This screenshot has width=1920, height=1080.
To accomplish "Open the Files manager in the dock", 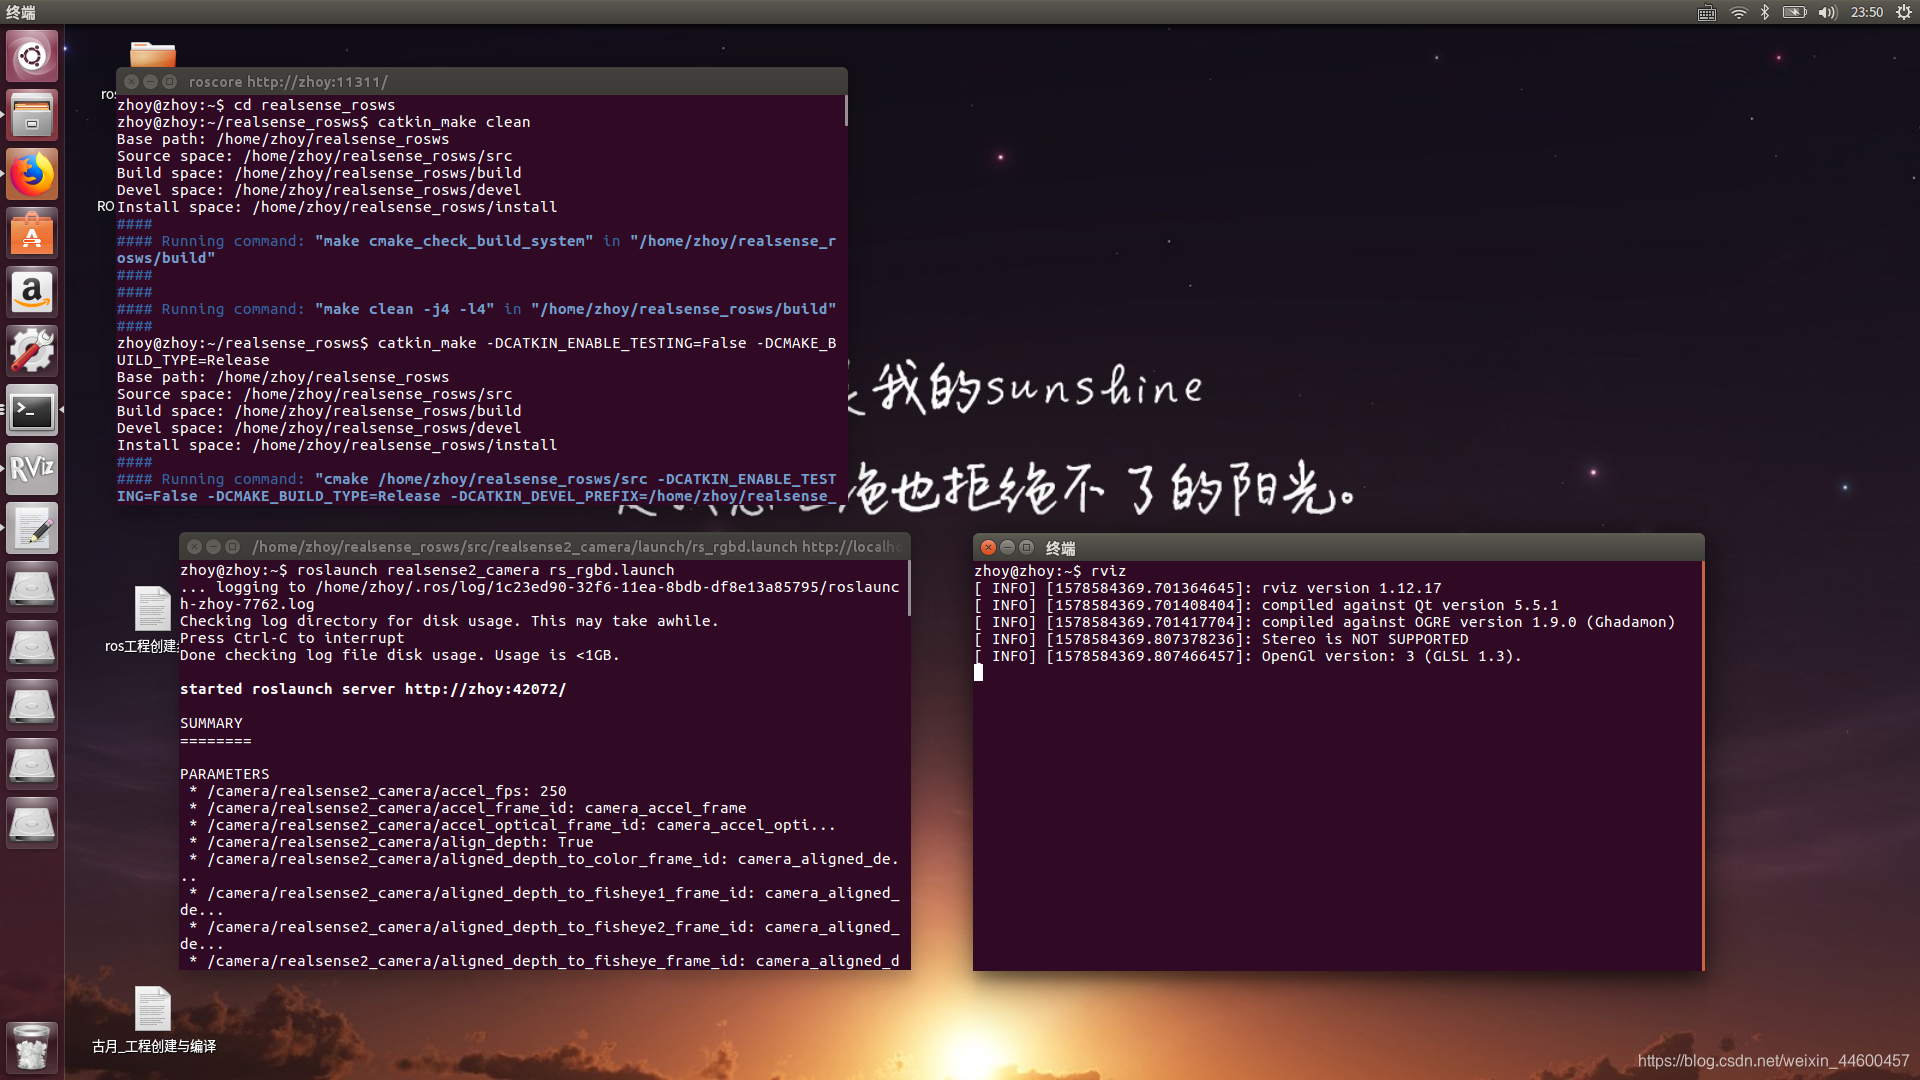I will [32, 115].
